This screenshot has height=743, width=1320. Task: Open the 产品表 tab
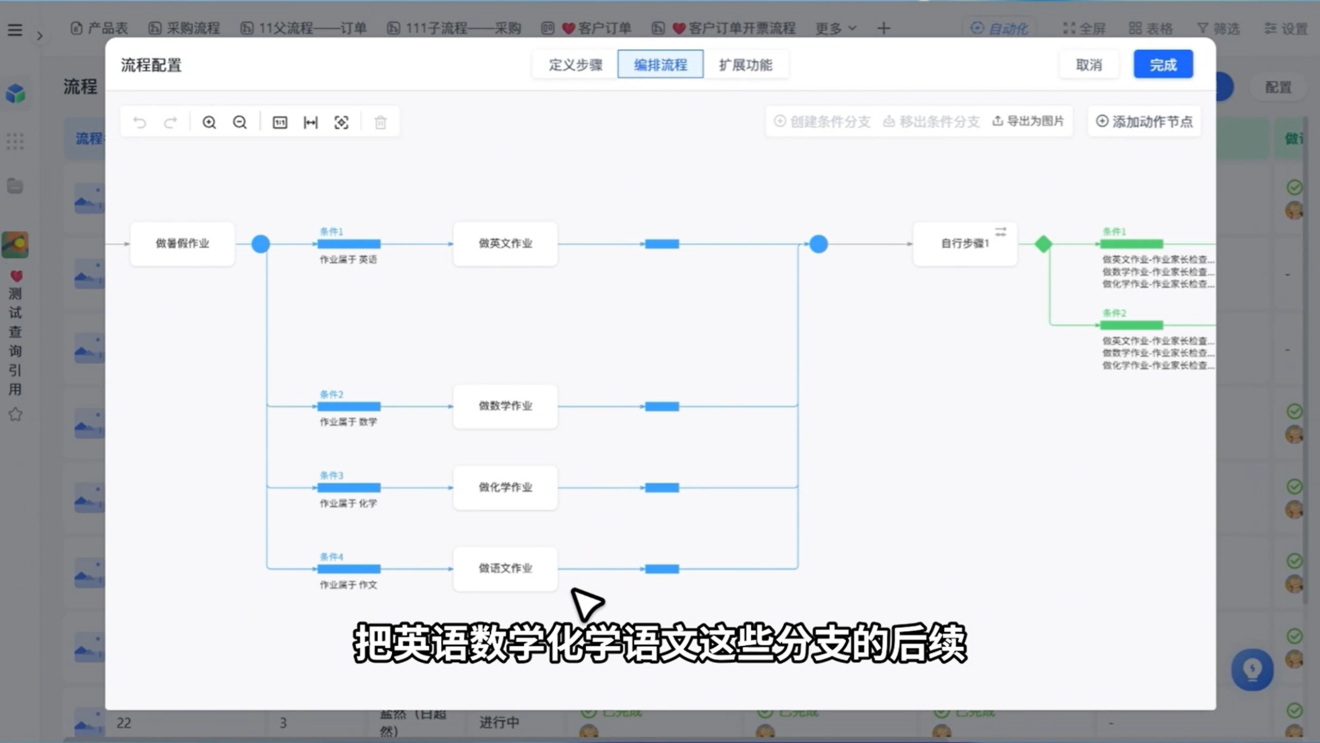pos(99,28)
